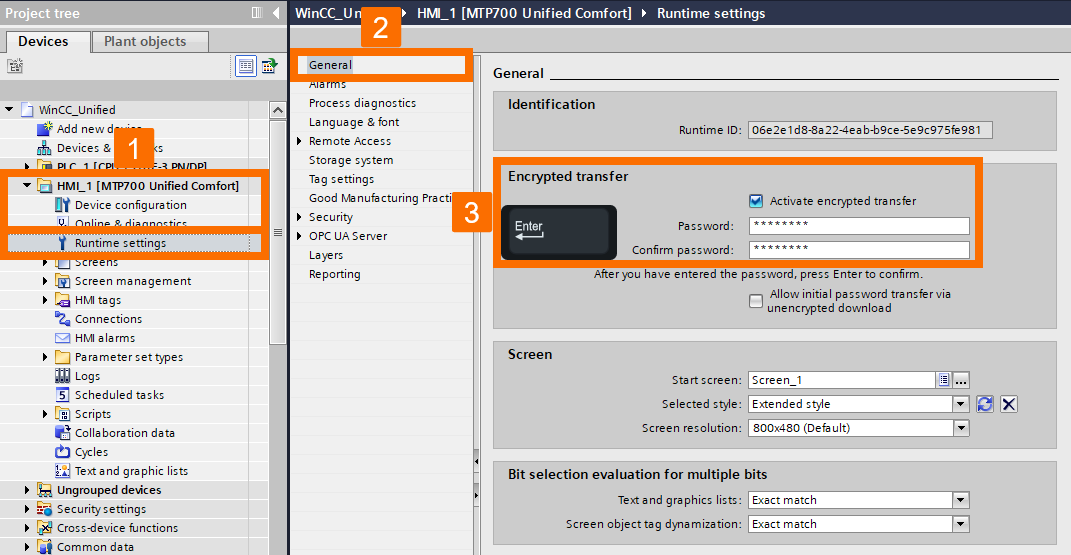The height and width of the screenshot is (555, 1071).
Task: Click the Scripts icon
Action: [x=62, y=414]
